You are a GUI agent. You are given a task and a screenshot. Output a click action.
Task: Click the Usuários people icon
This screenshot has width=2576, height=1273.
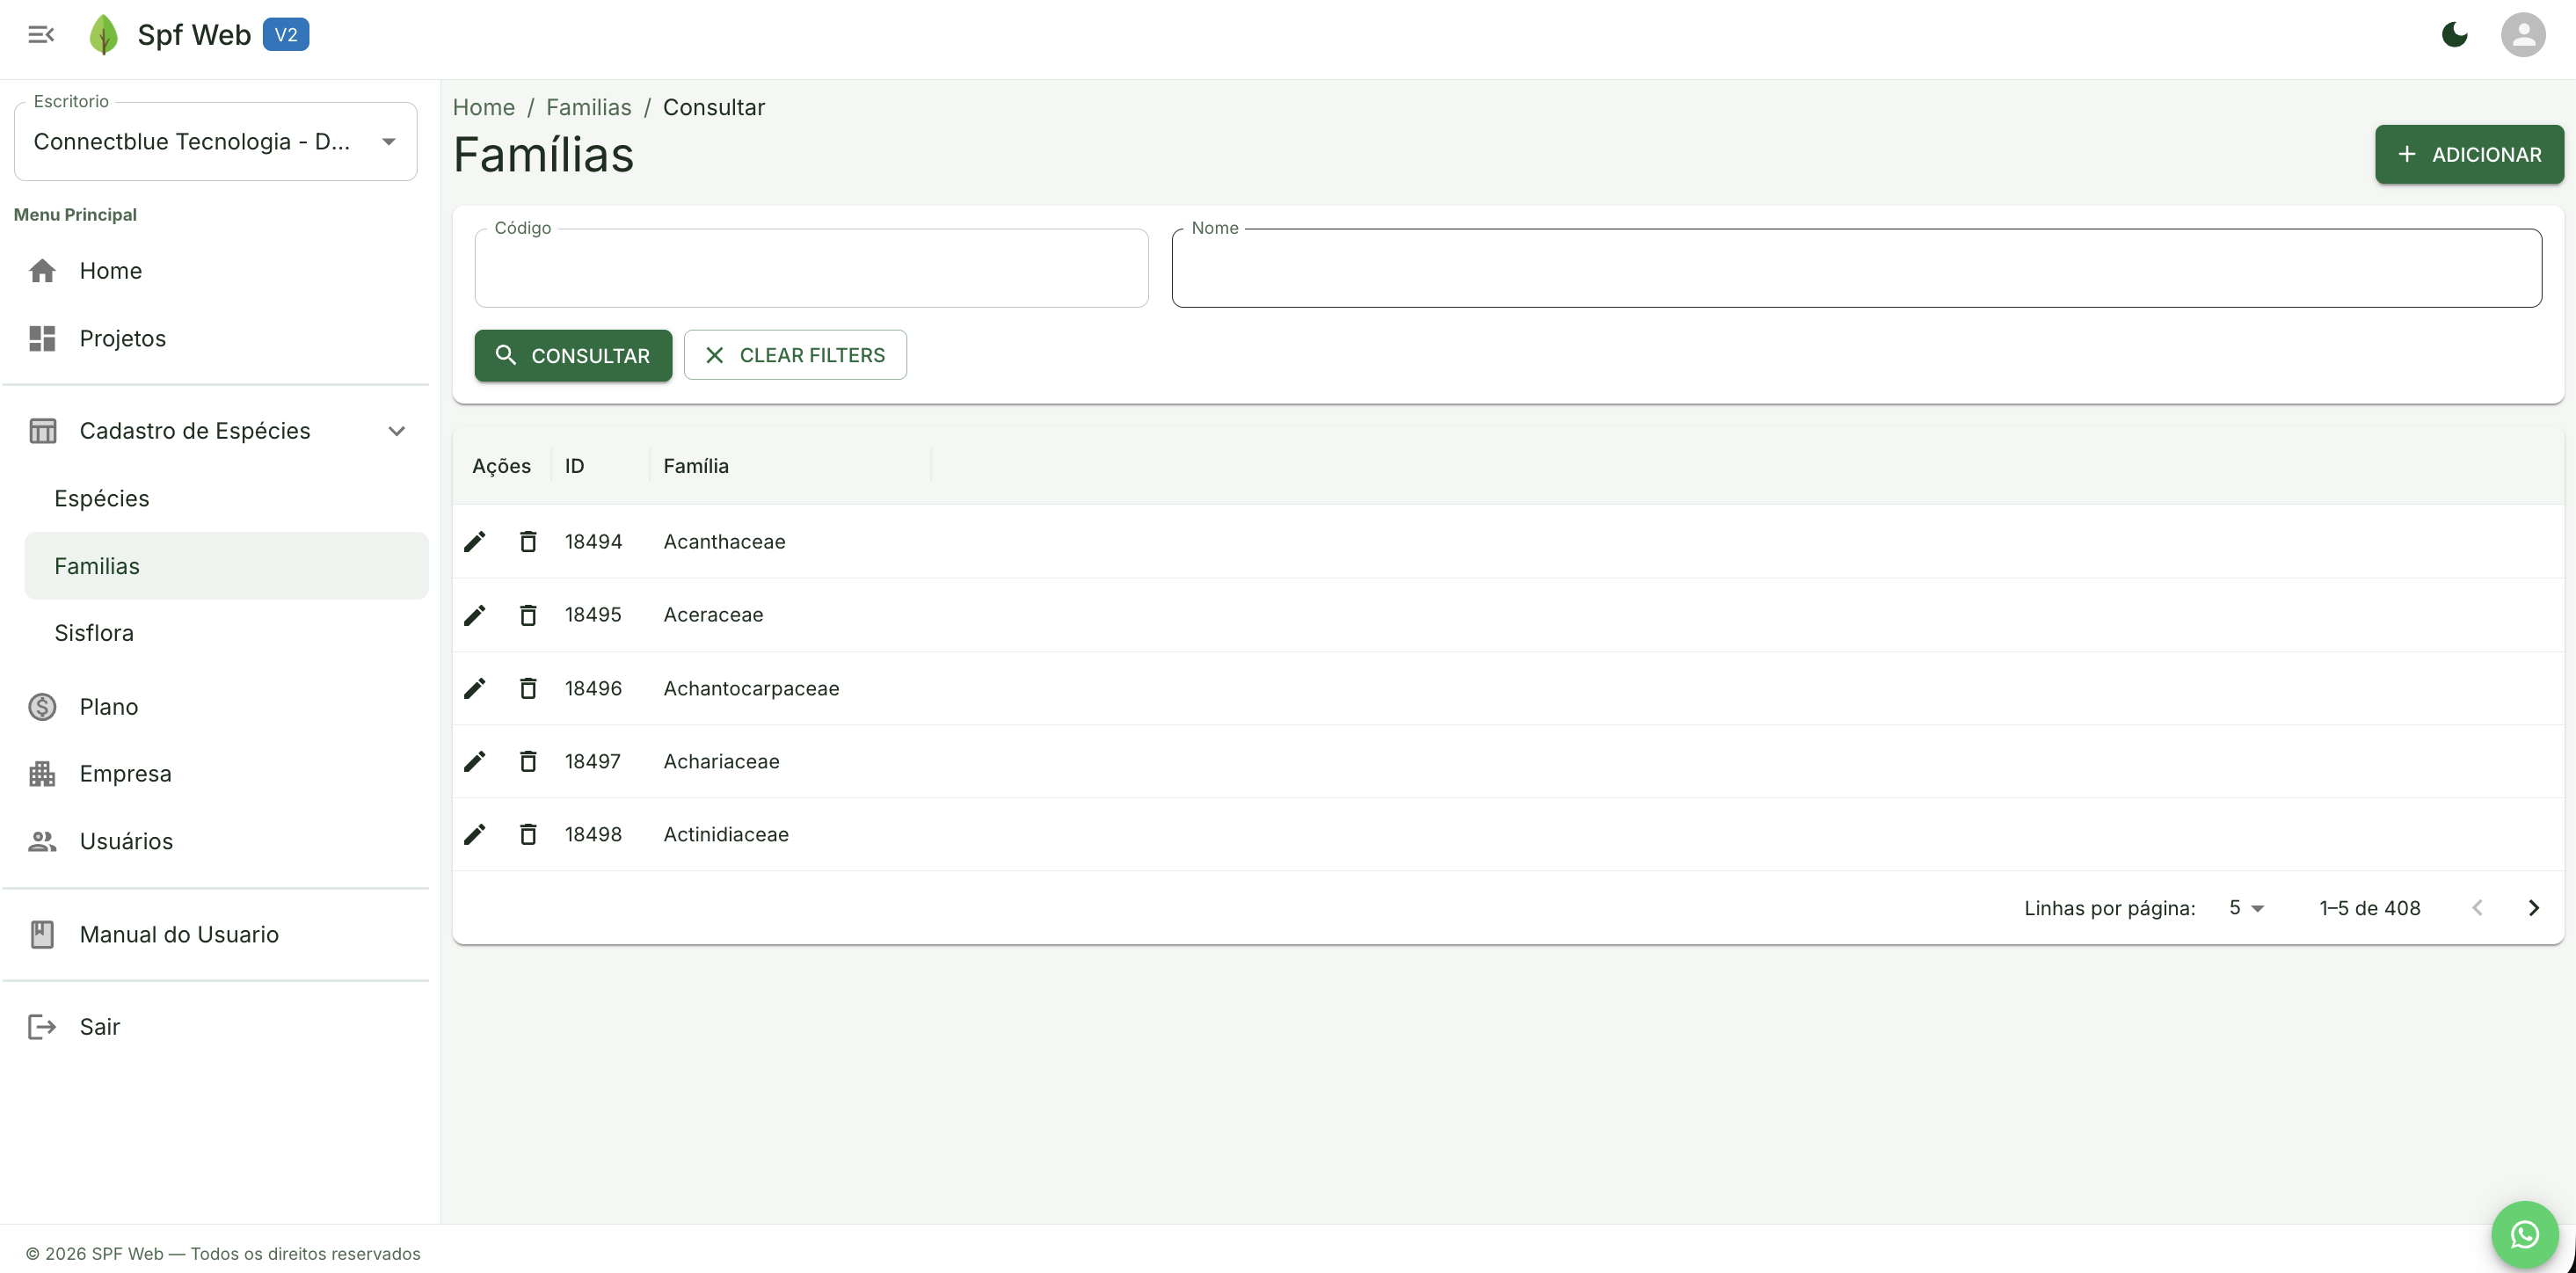click(42, 841)
